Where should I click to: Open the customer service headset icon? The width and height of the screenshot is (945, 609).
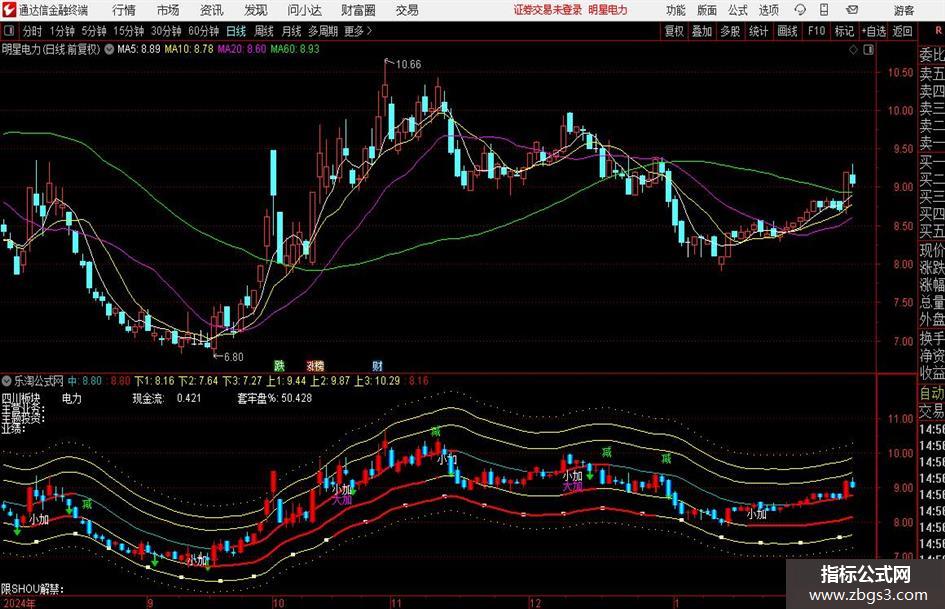[800, 10]
